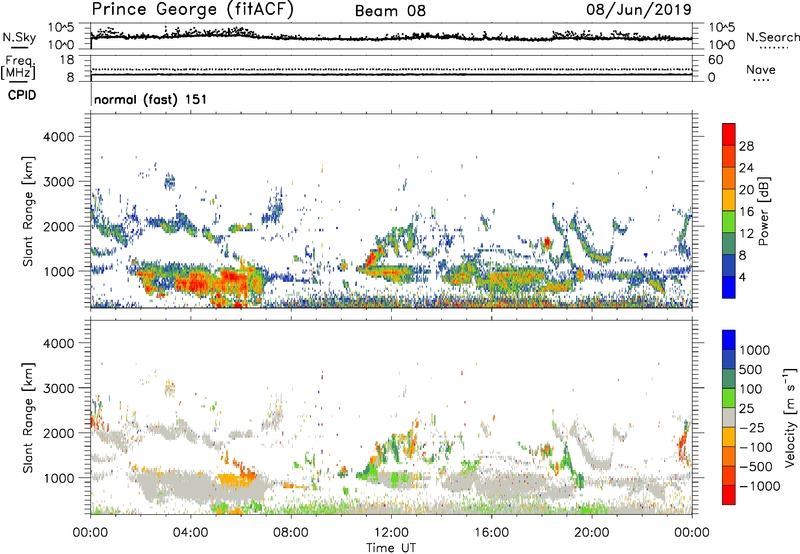Screen dimensions: 800x554
Task: Click the '60' tick on the Nave axis
Action: pos(715,60)
